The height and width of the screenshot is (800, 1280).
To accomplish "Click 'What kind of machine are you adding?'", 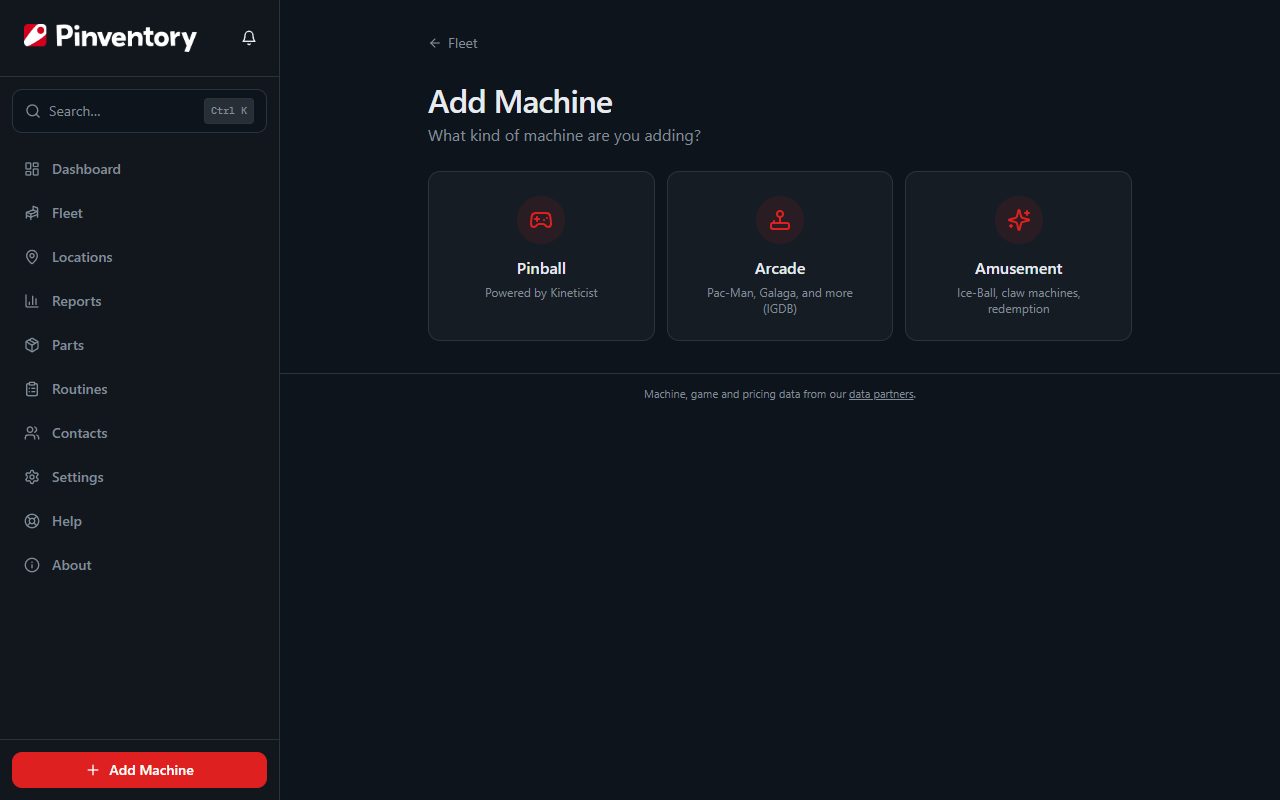I will click(564, 135).
